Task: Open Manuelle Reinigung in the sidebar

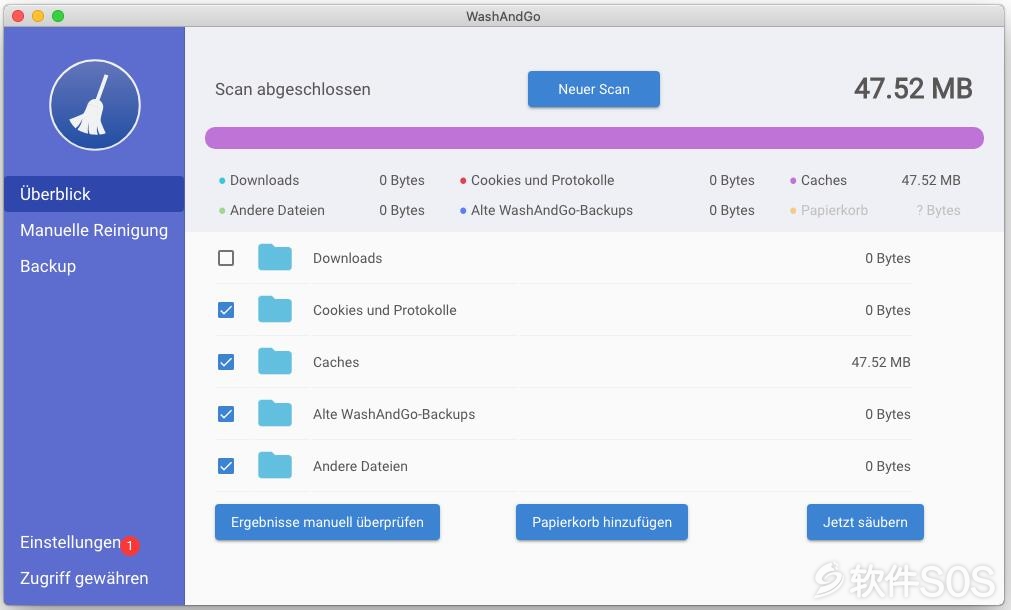Action: (94, 230)
